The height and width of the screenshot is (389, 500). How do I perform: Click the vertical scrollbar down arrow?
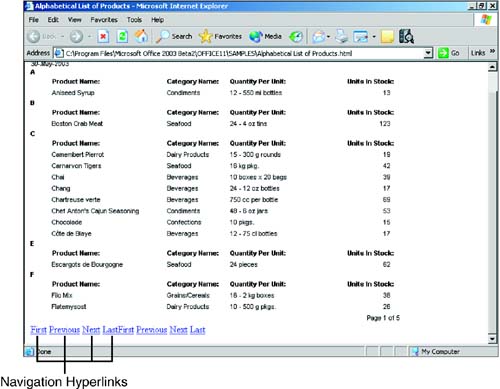pos(492,339)
